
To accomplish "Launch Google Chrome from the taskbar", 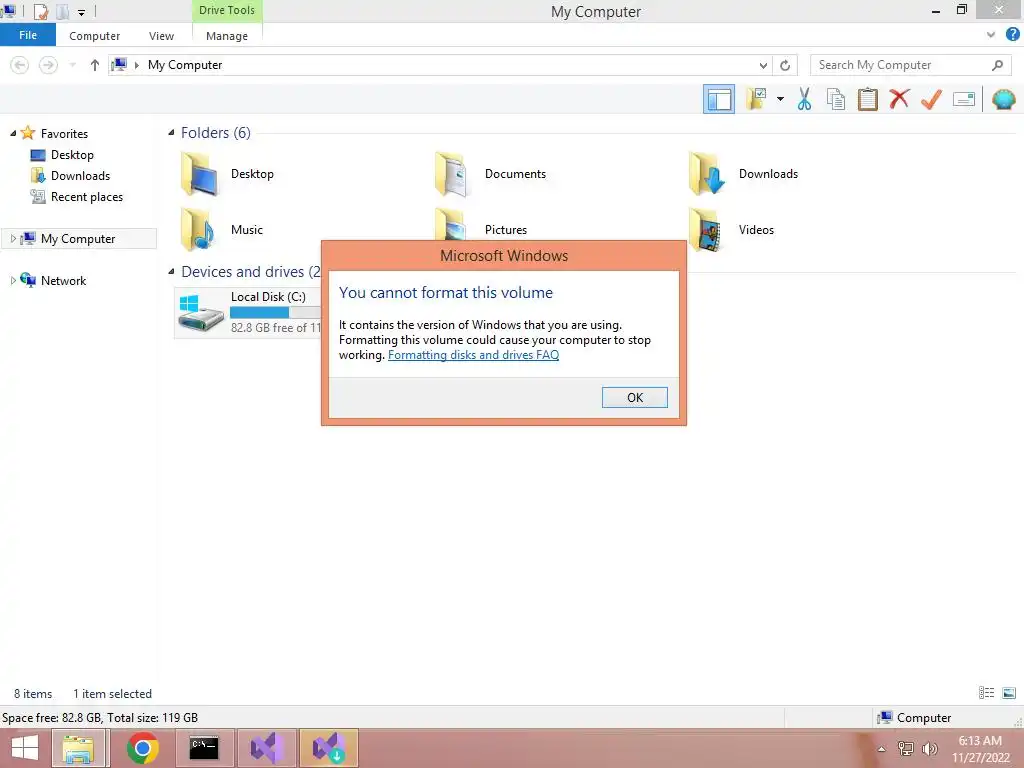I will (142, 748).
